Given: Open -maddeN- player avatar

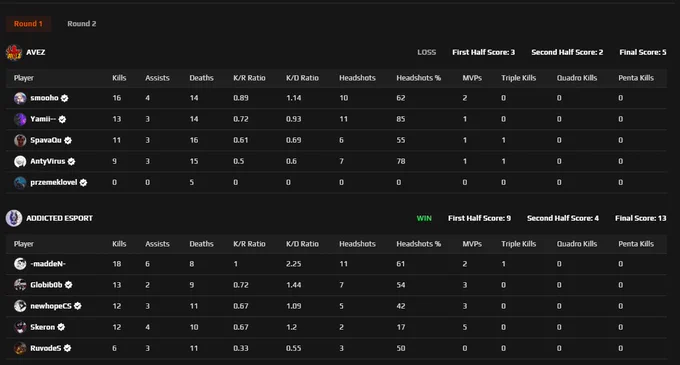Looking at the screenshot, I should pos(20,264).
